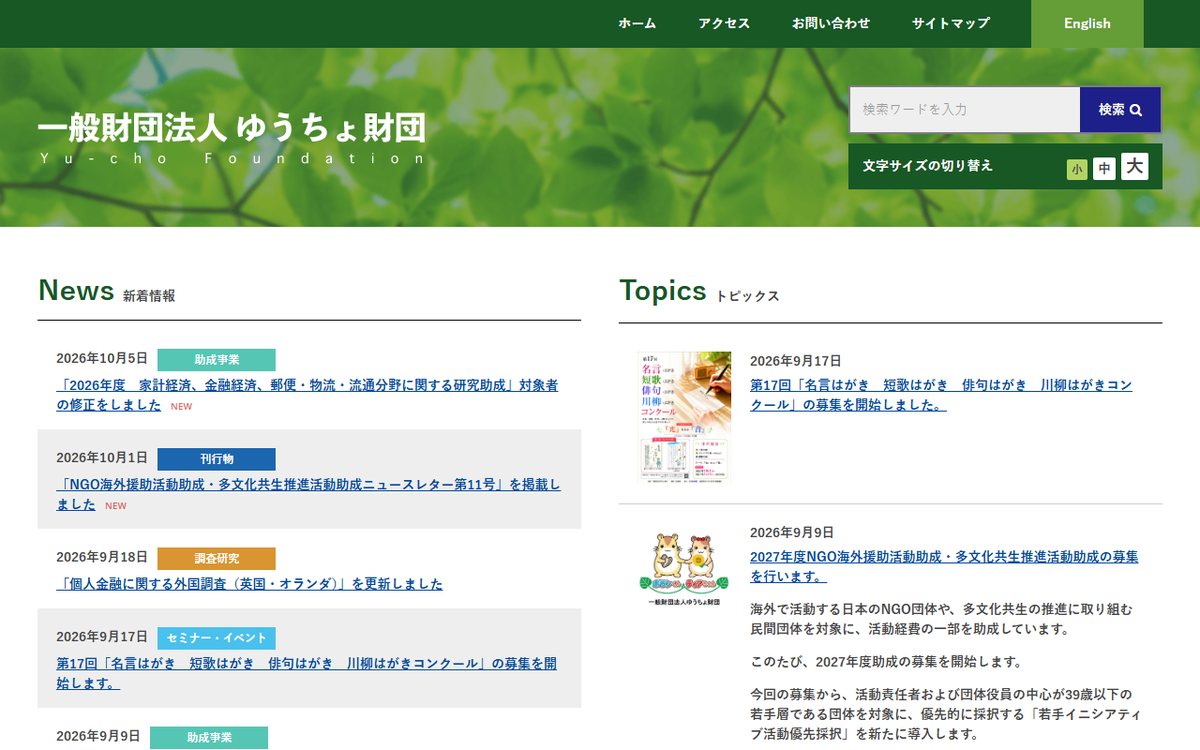Viewport: 1200px width, 750px height.
Task: Click the ゆうちょ財団 site logo title
Action: coord(232,128)
